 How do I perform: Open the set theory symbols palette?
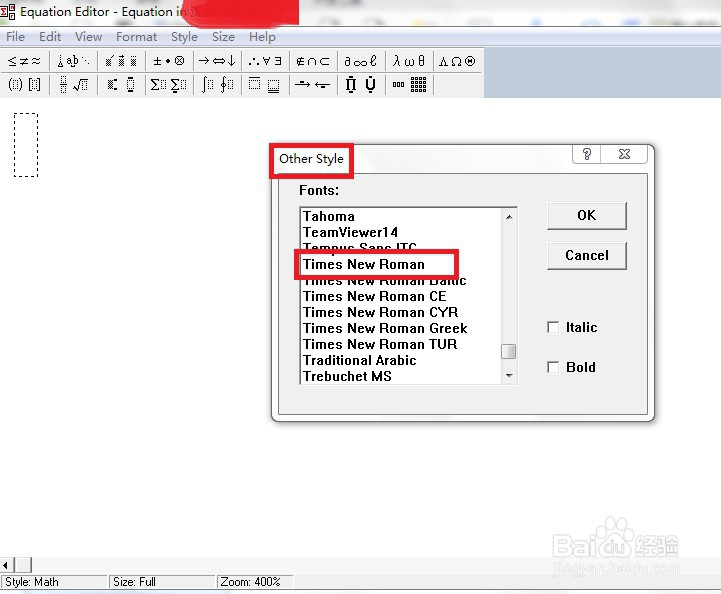313,61
